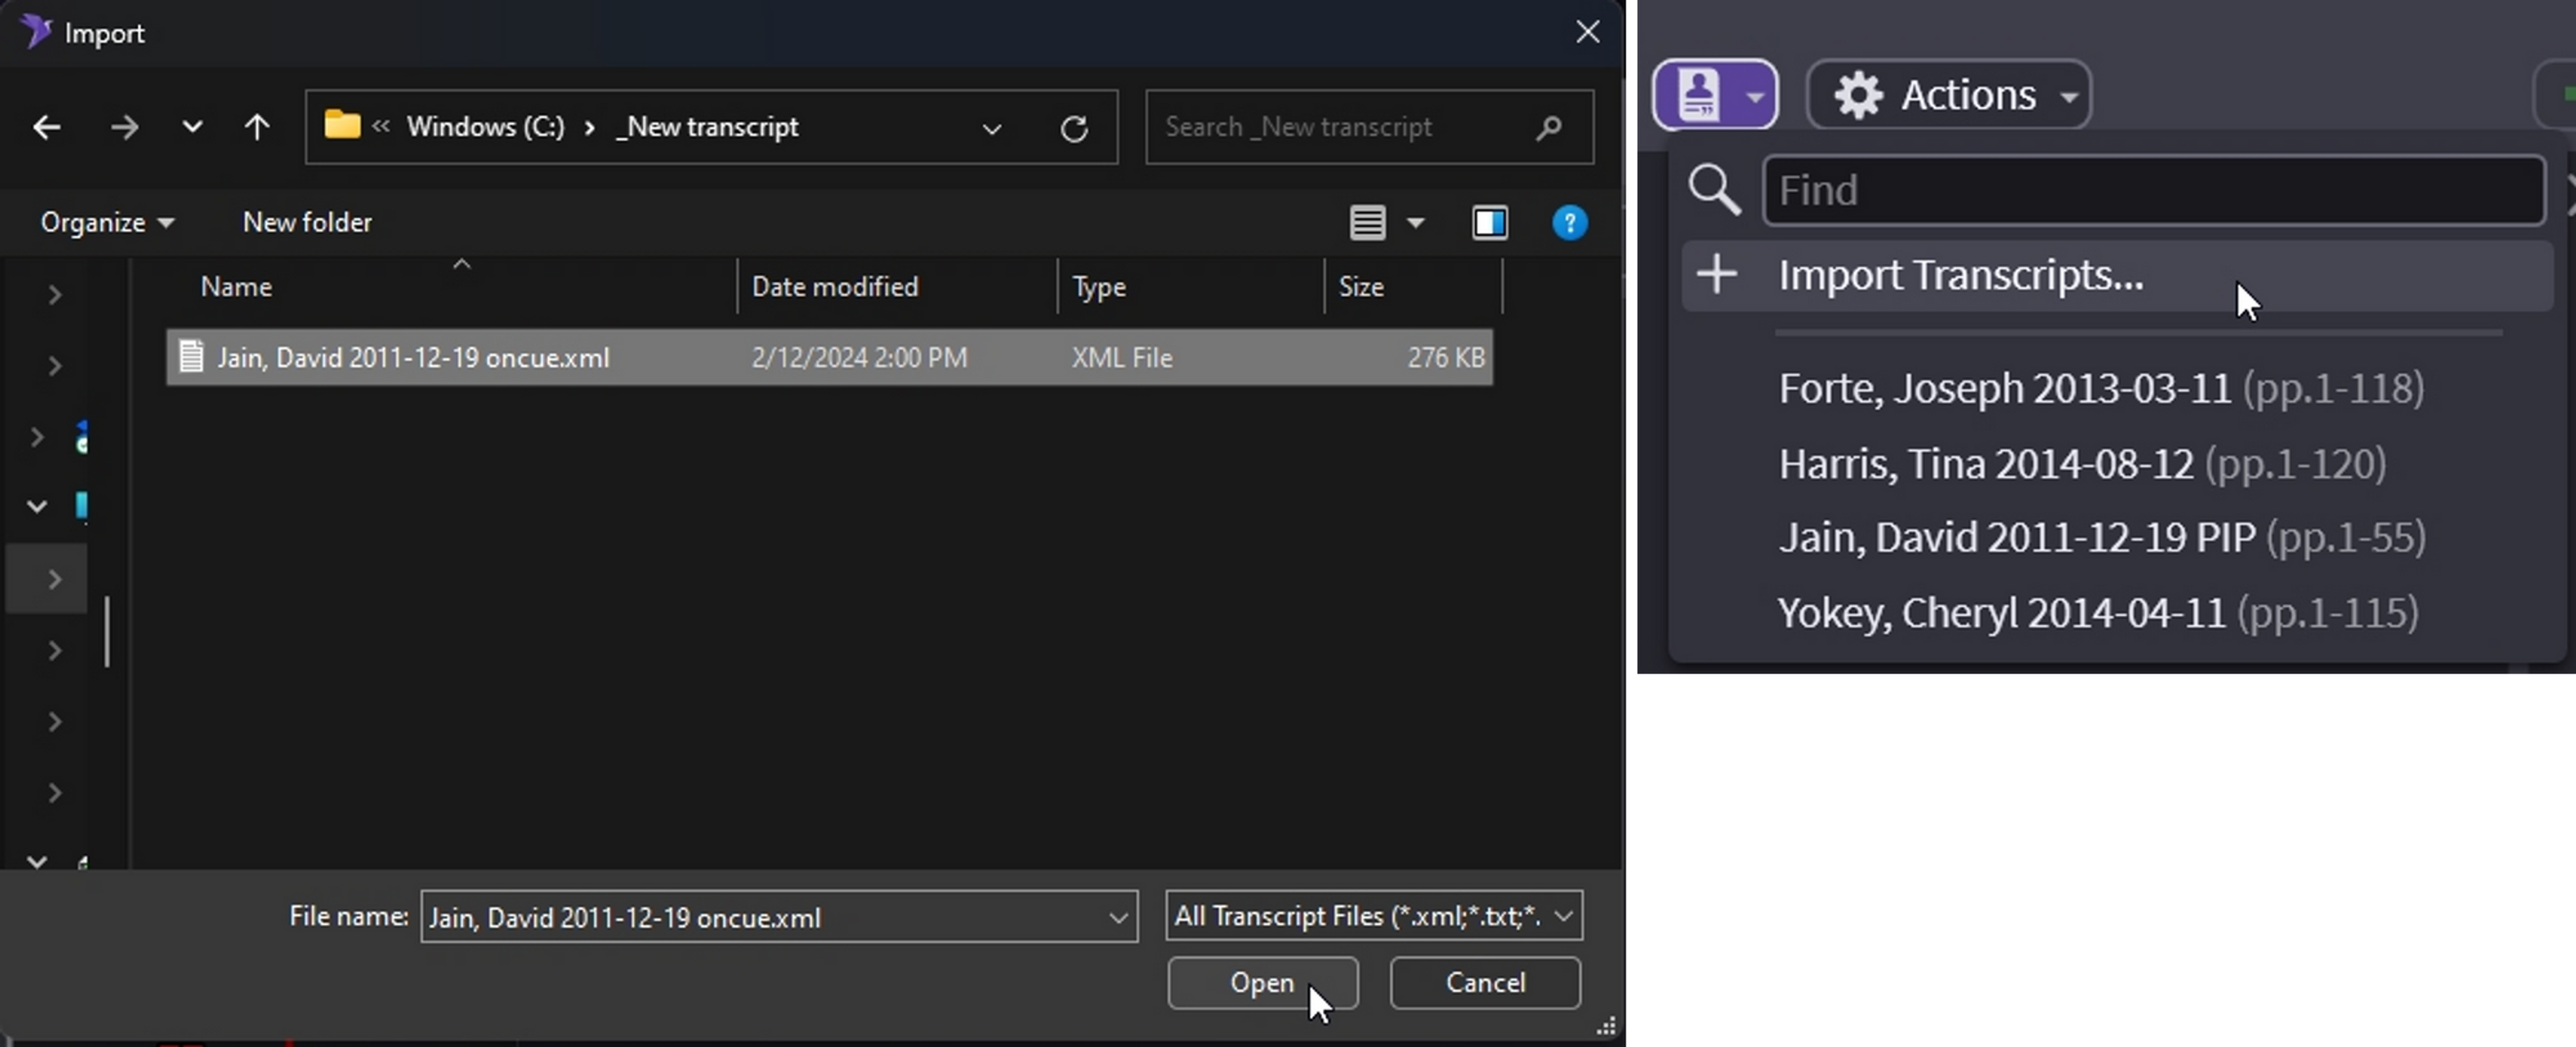The height and width of the screenshot is (1047, 2576).
Task: Click the Forward navigation arrow
Action: click(124, 127)
